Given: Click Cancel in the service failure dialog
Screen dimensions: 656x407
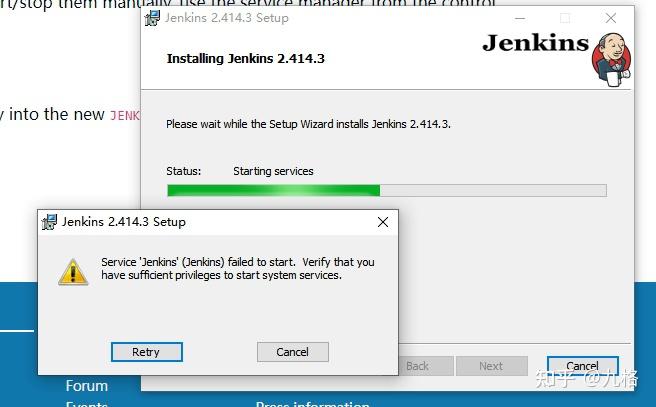Looking at the screenshot, I should click(x=292, y=352).
